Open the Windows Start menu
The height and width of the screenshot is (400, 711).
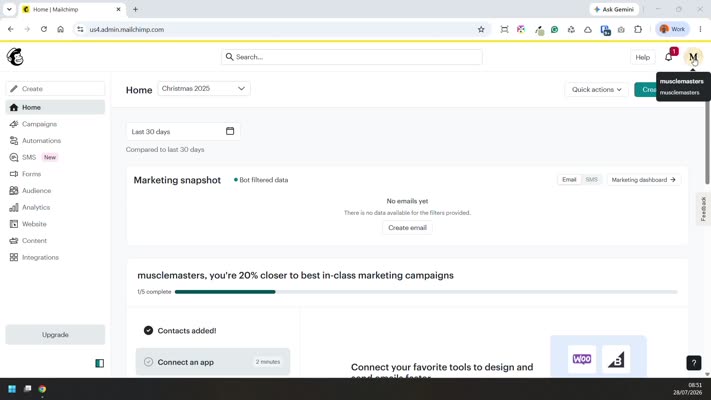coord(12,389)
